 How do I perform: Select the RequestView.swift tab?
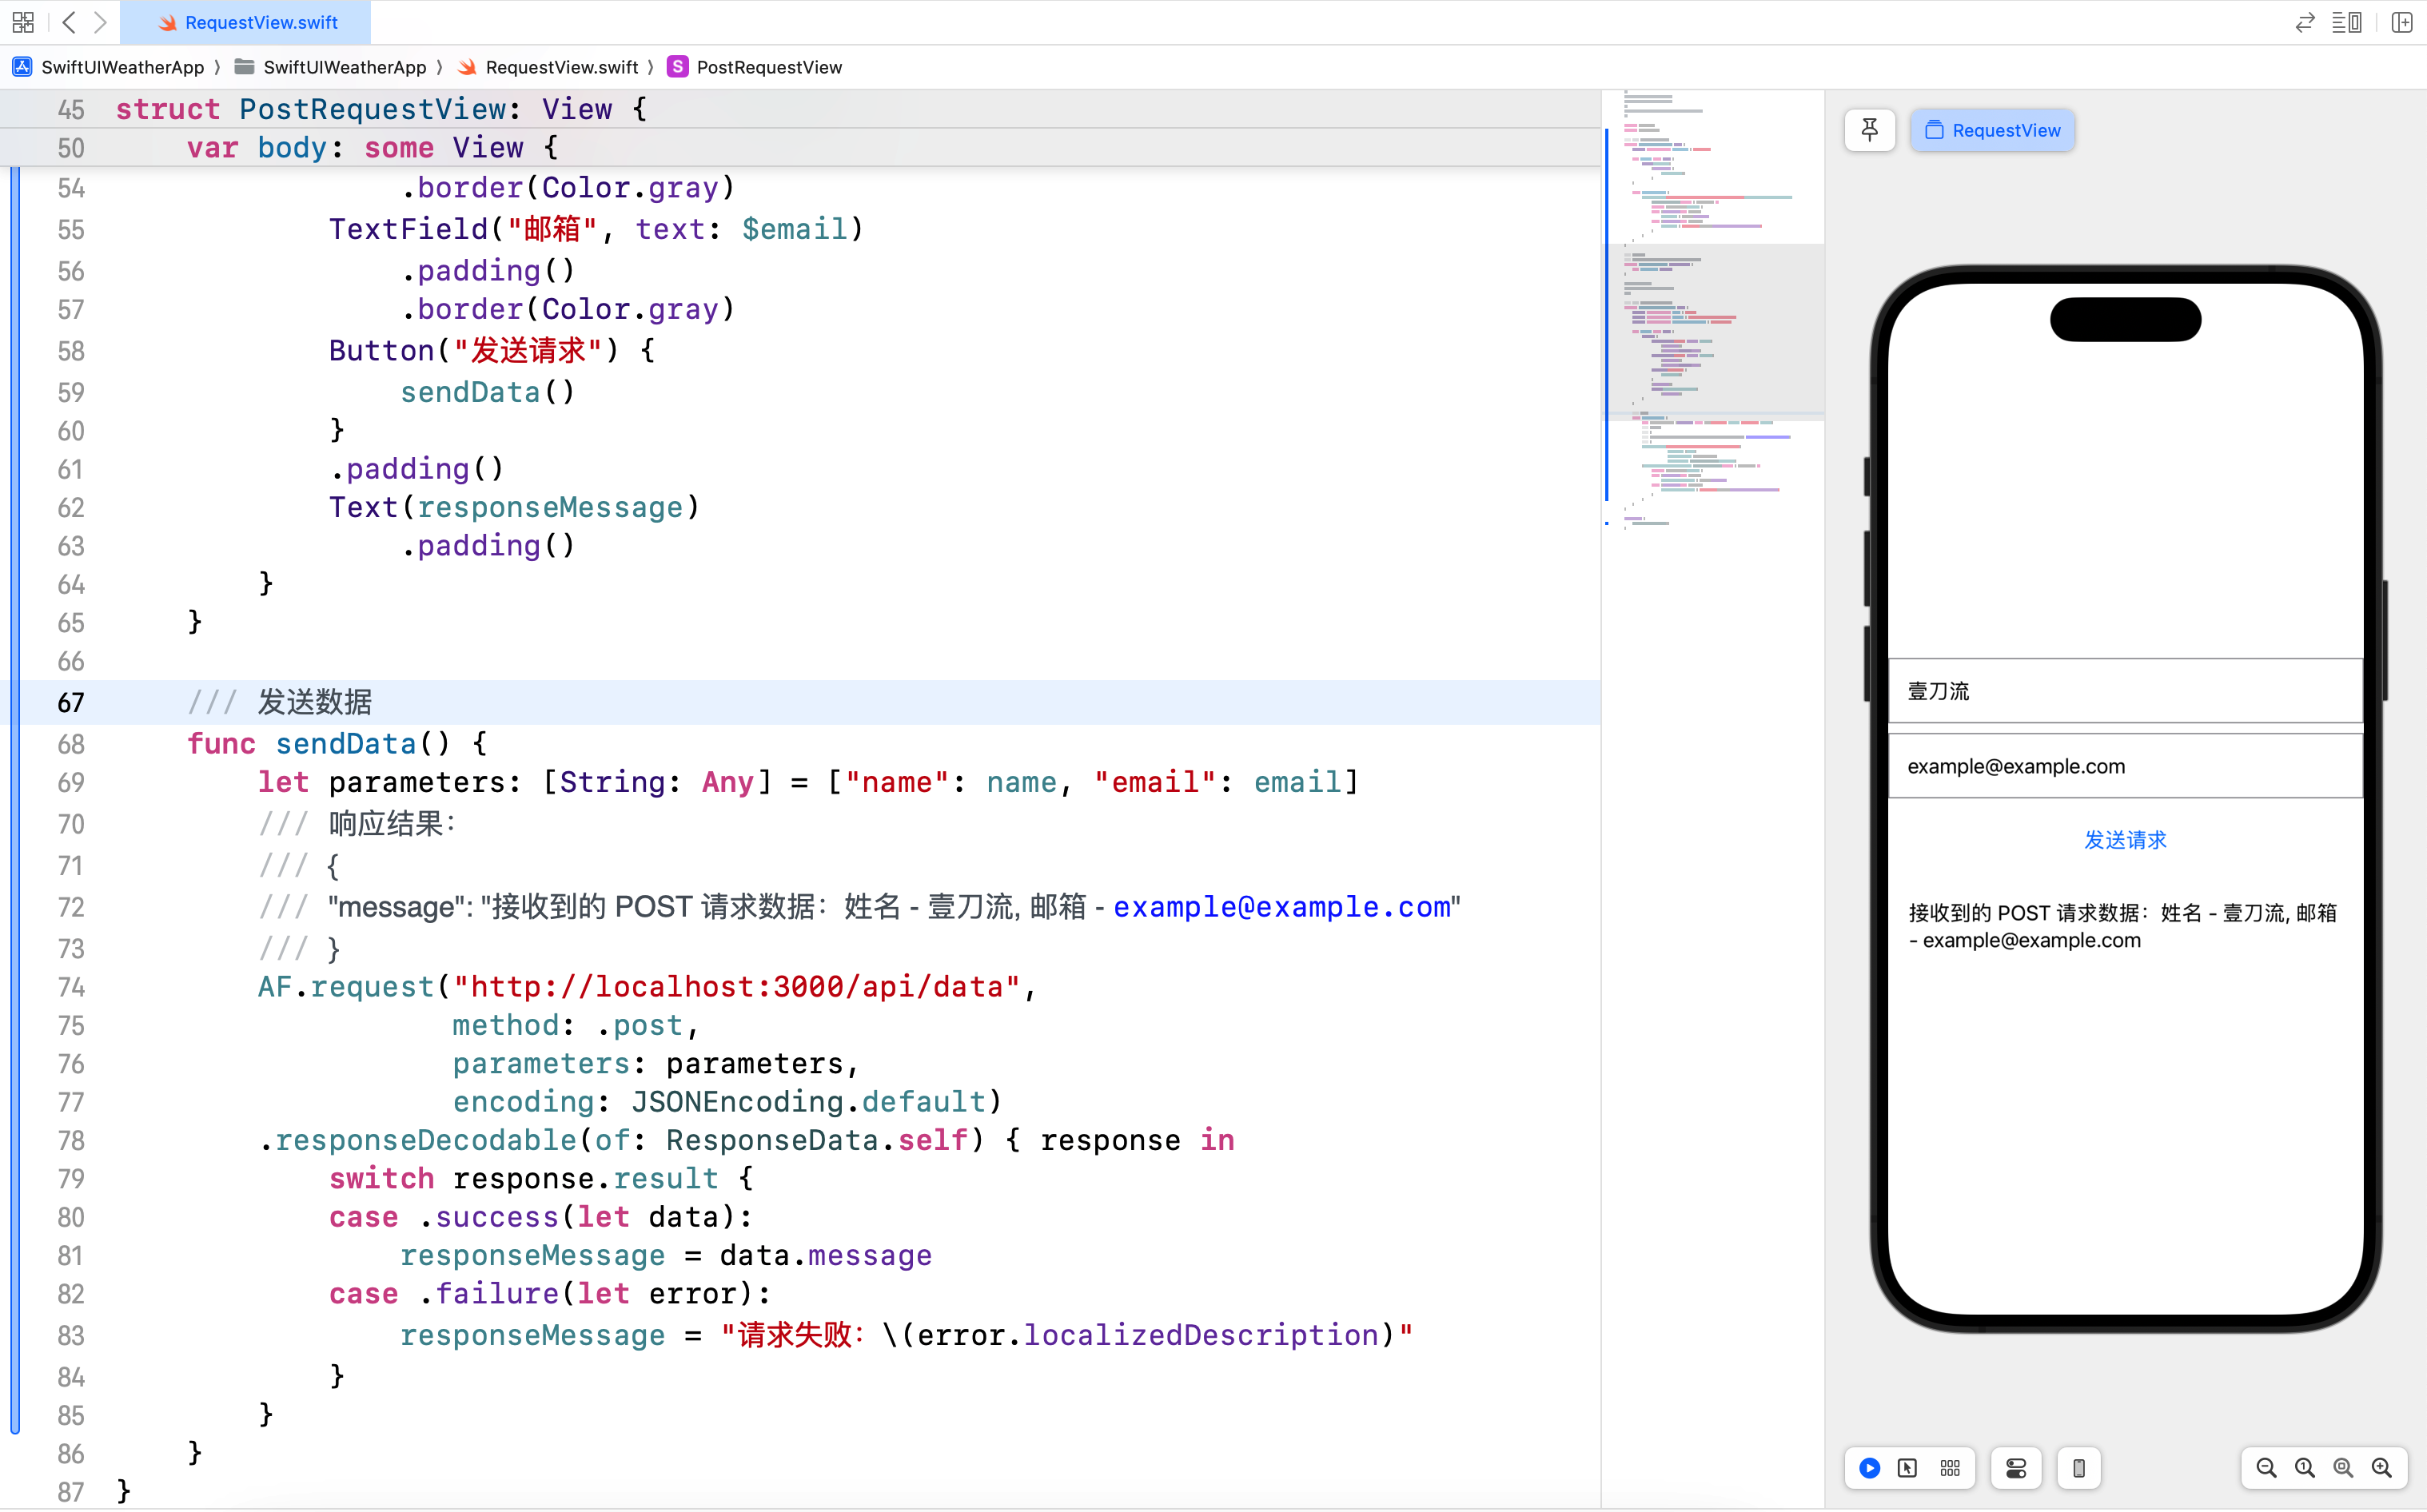[x=246, y=22]
